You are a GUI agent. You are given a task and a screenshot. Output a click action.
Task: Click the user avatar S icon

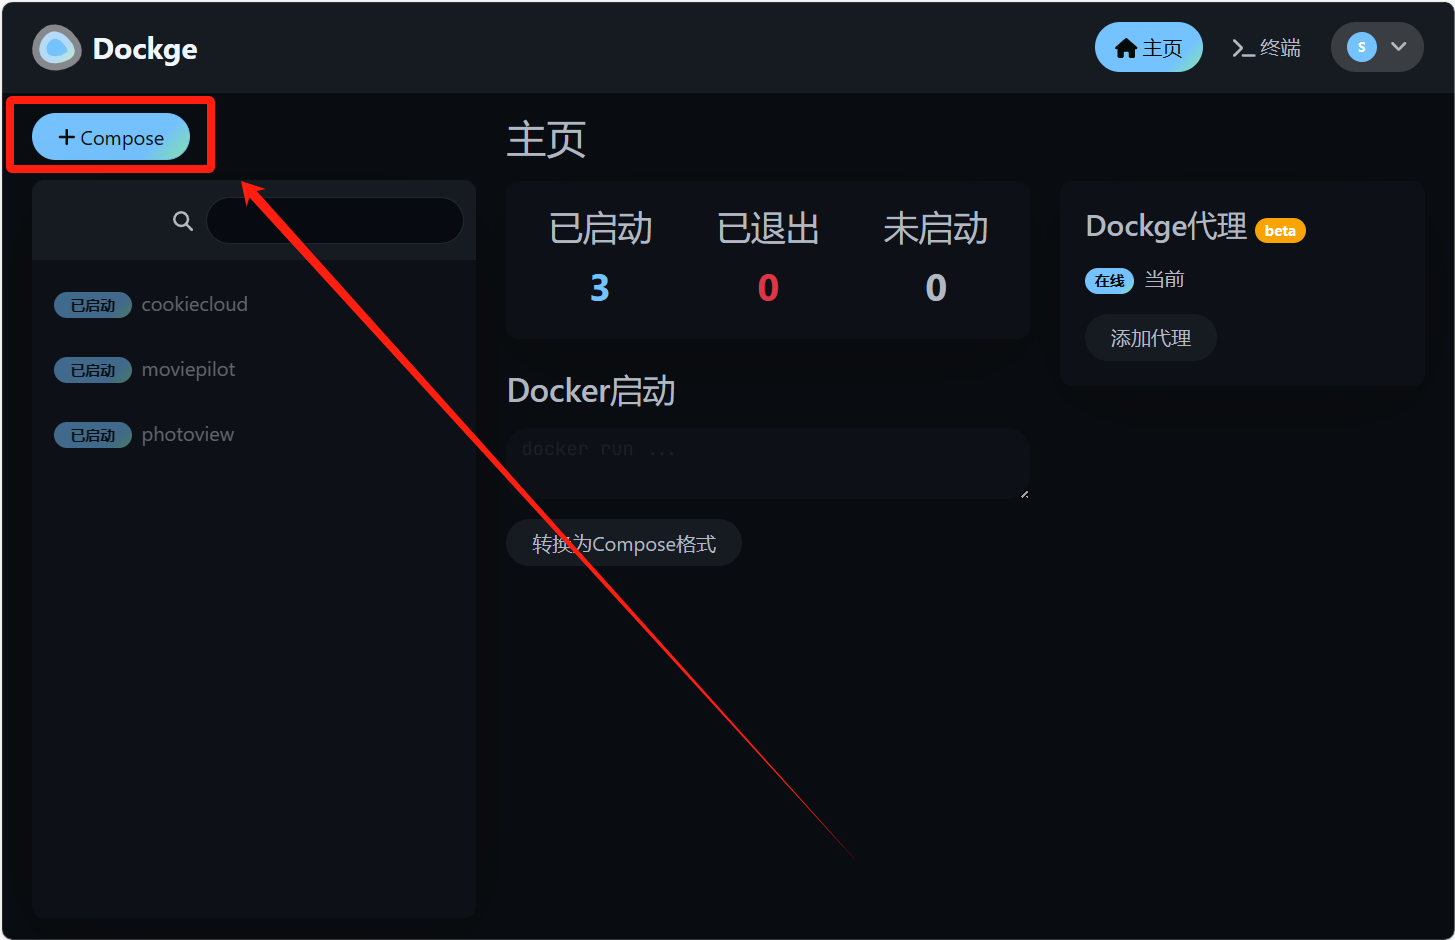point(1362,47)
